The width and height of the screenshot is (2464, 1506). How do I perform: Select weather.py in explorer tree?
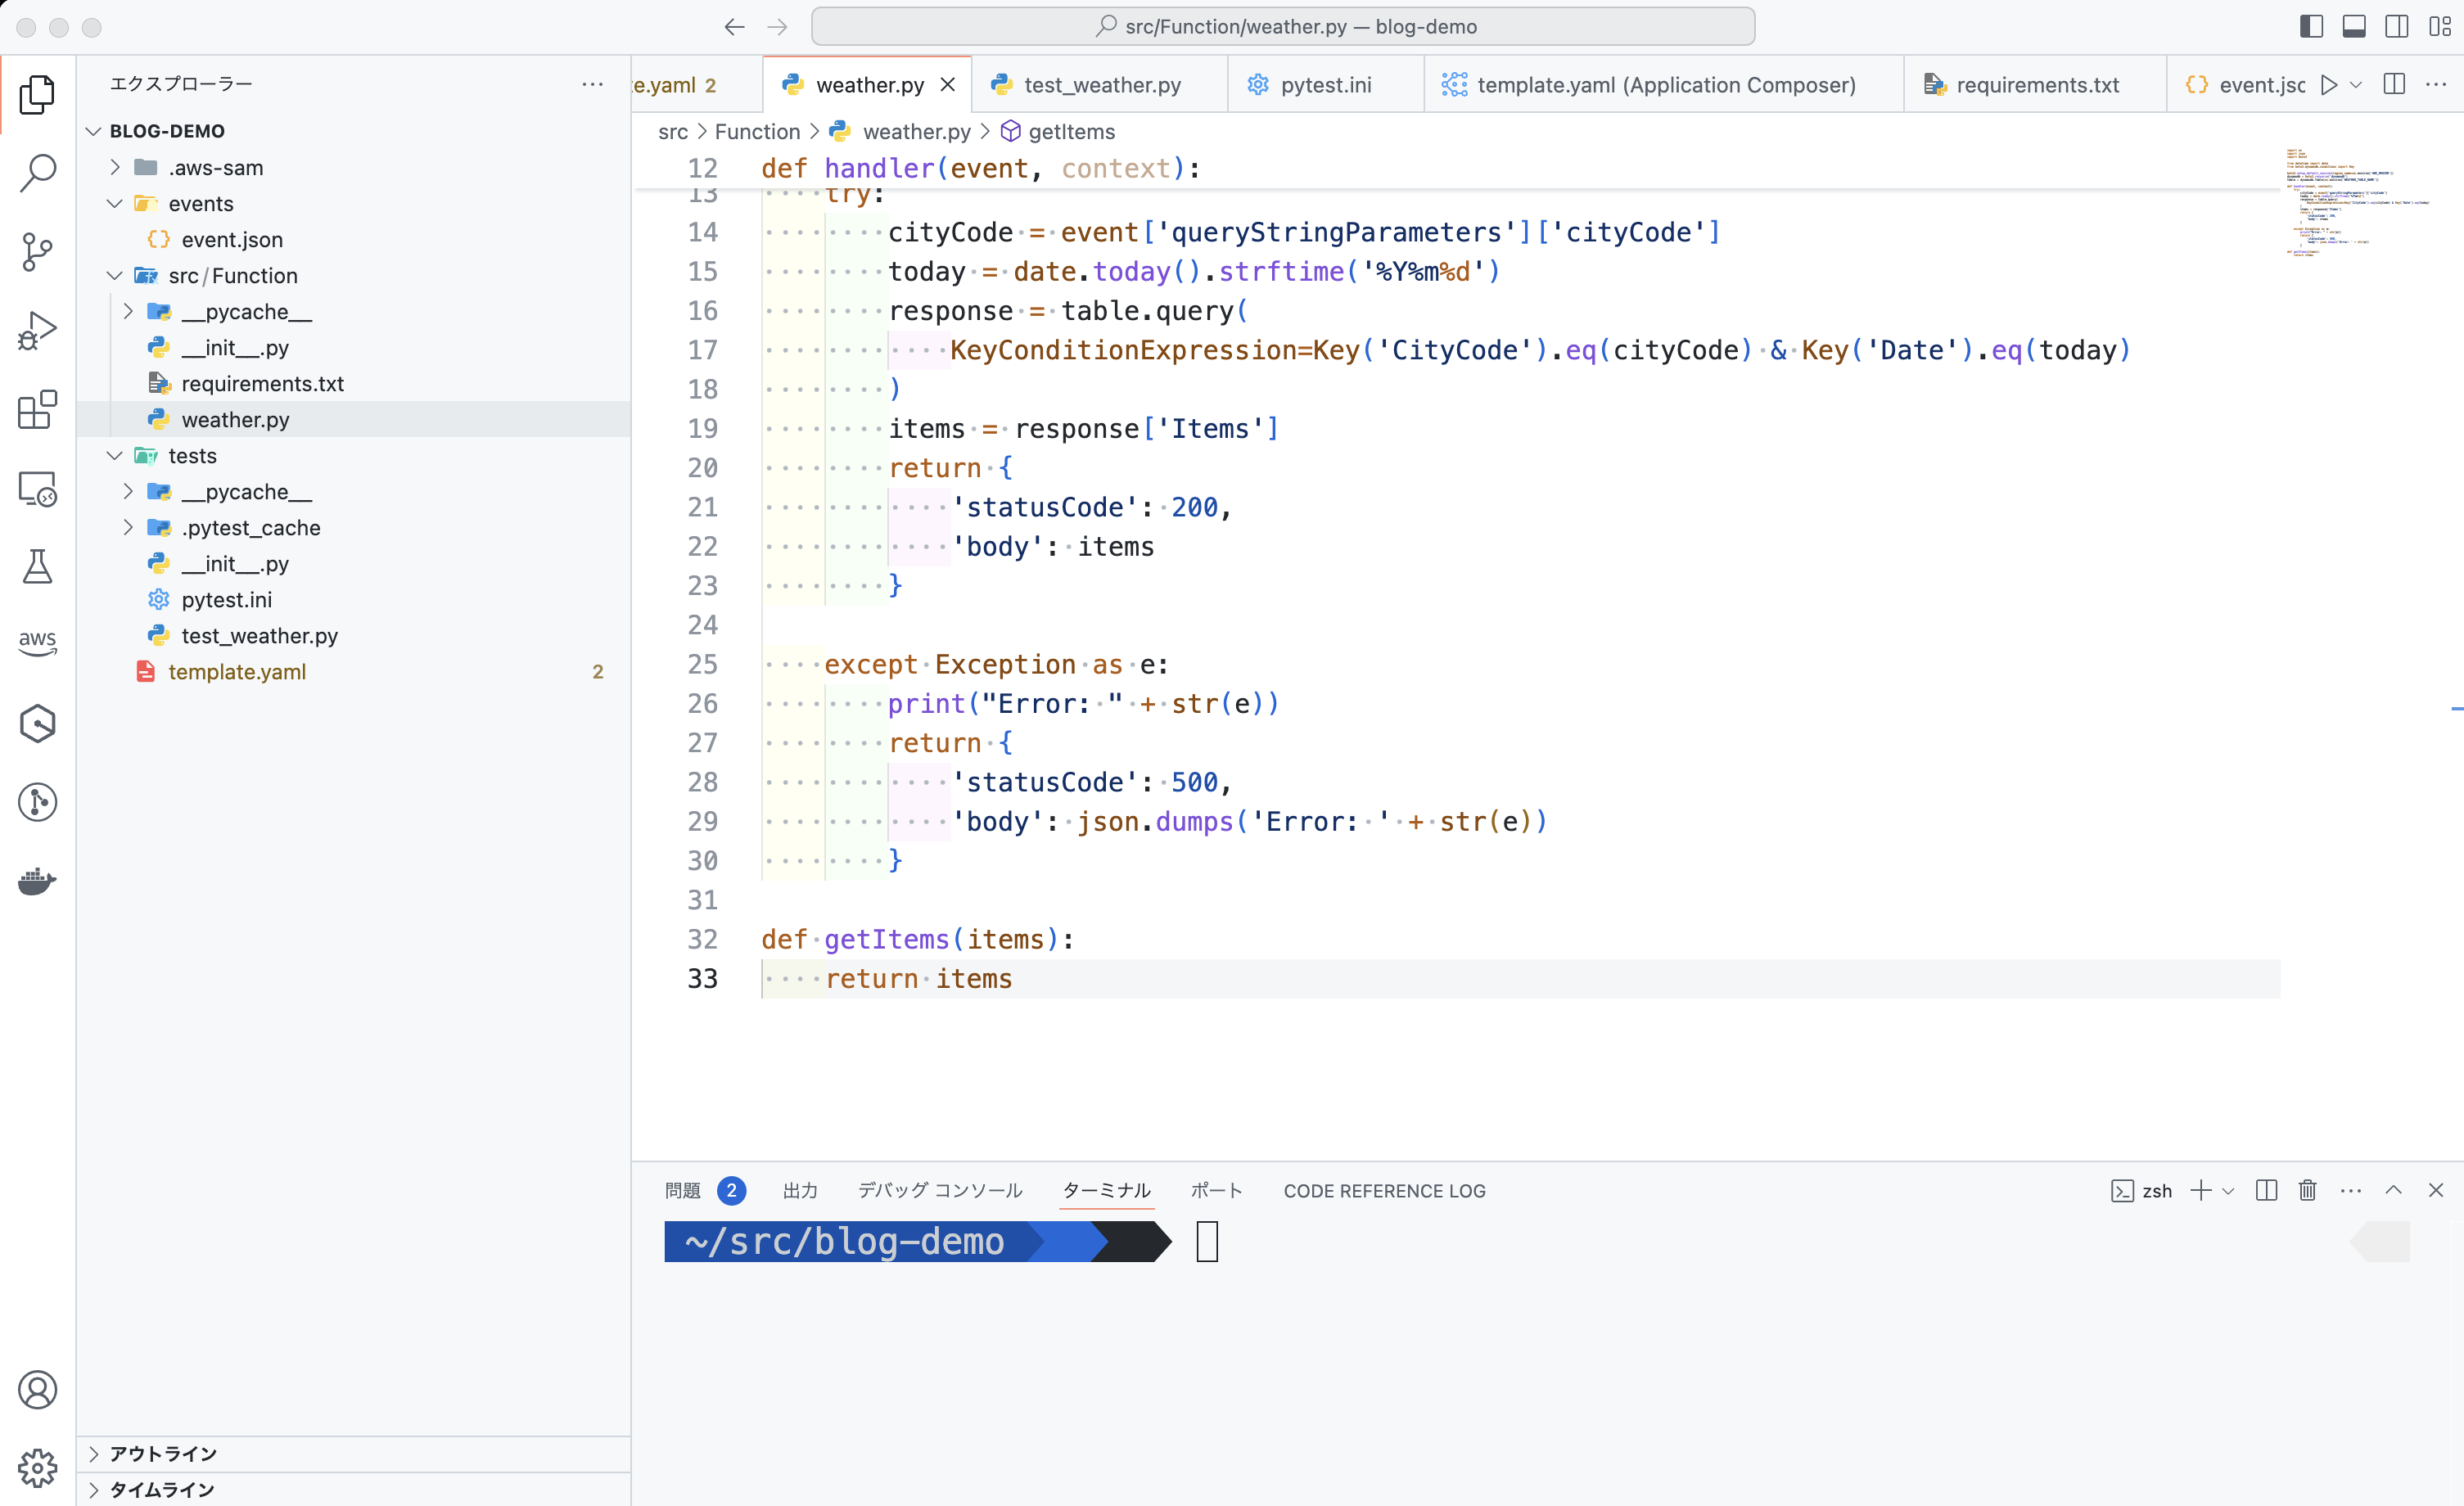pyautogui.click(x=354, y=419)
